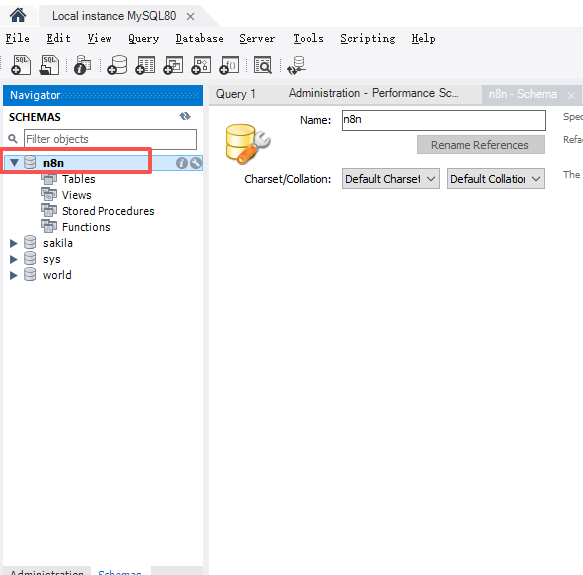The image size is (583, 575).
Task: Open the Tools menu
Action: [x=308, y=38]
